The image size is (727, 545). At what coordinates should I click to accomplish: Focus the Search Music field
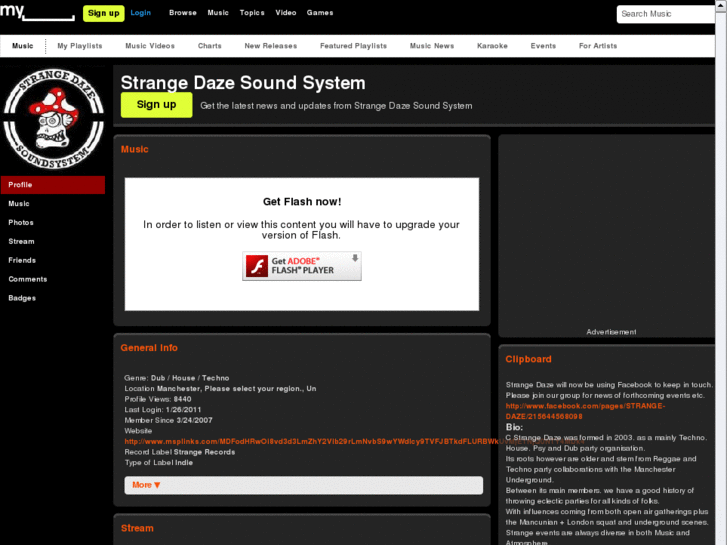pos(666,14)
